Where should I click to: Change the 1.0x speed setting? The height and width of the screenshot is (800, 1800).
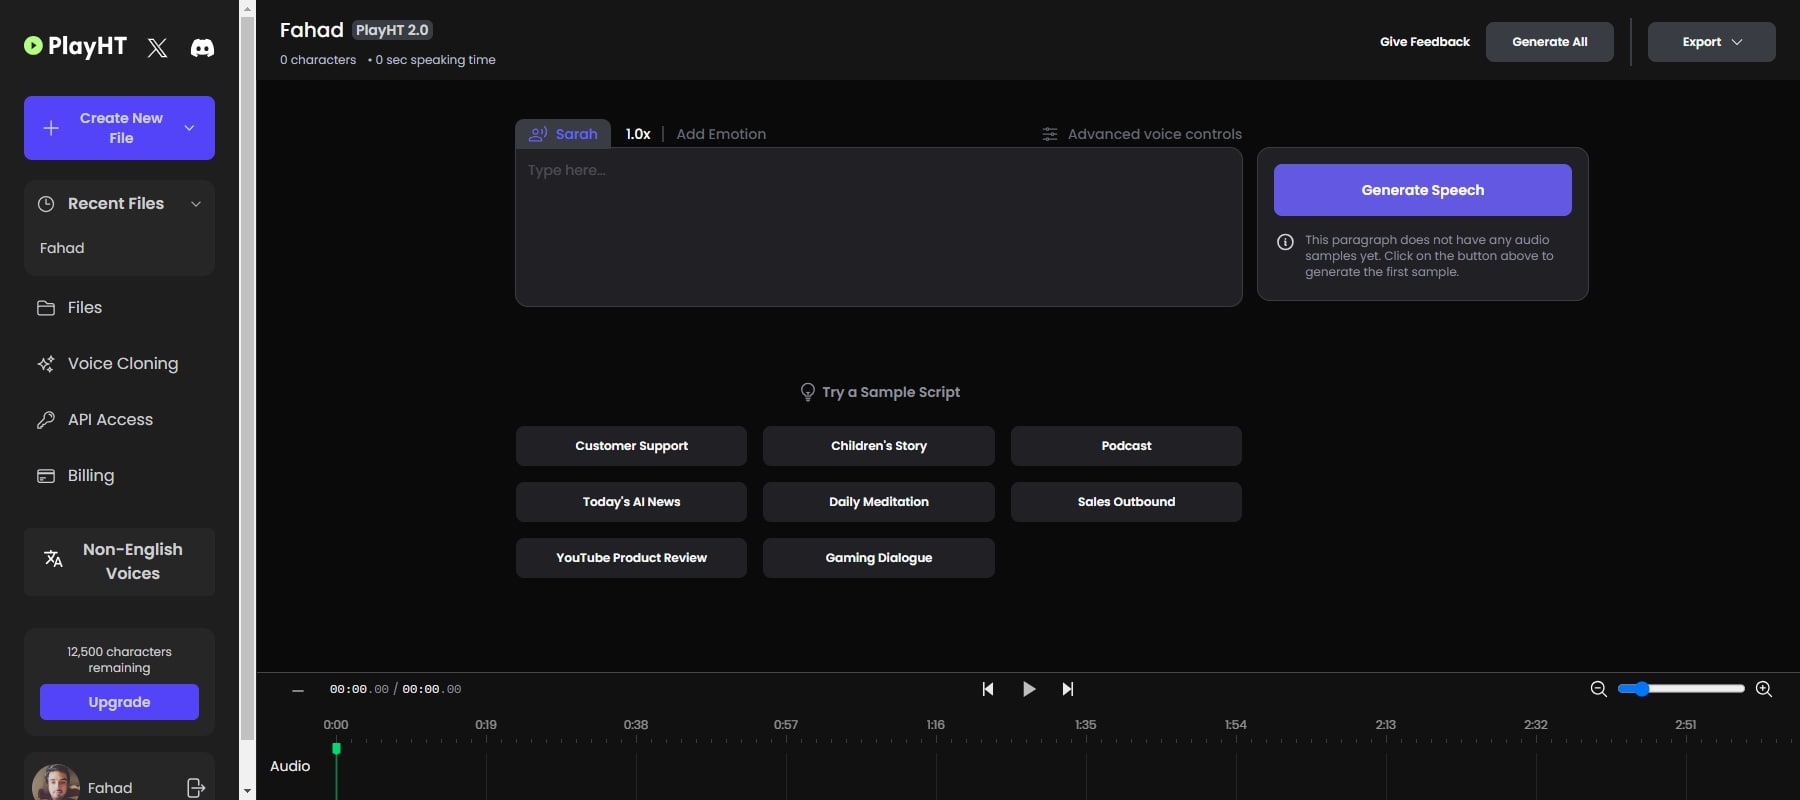[x=638, y=134]
